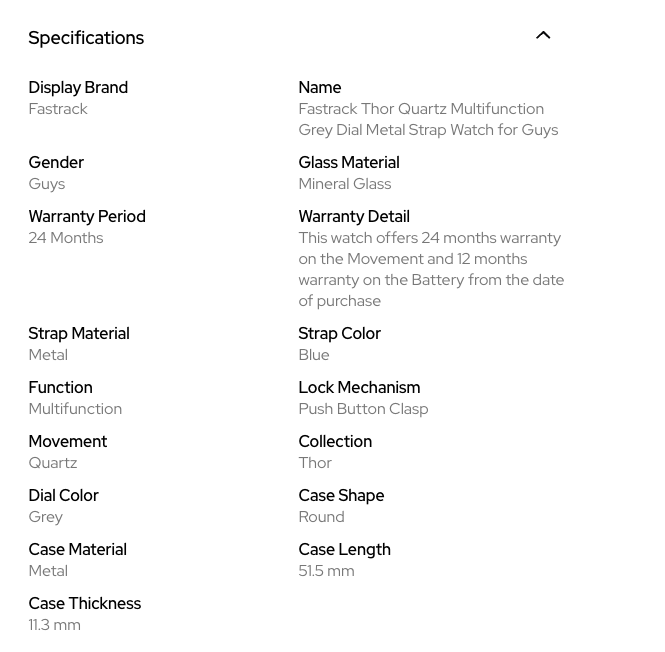This screenshot has width=665, height=652.
Task: Click the Dial Color value Grey
Action: [x=46, y=517]
